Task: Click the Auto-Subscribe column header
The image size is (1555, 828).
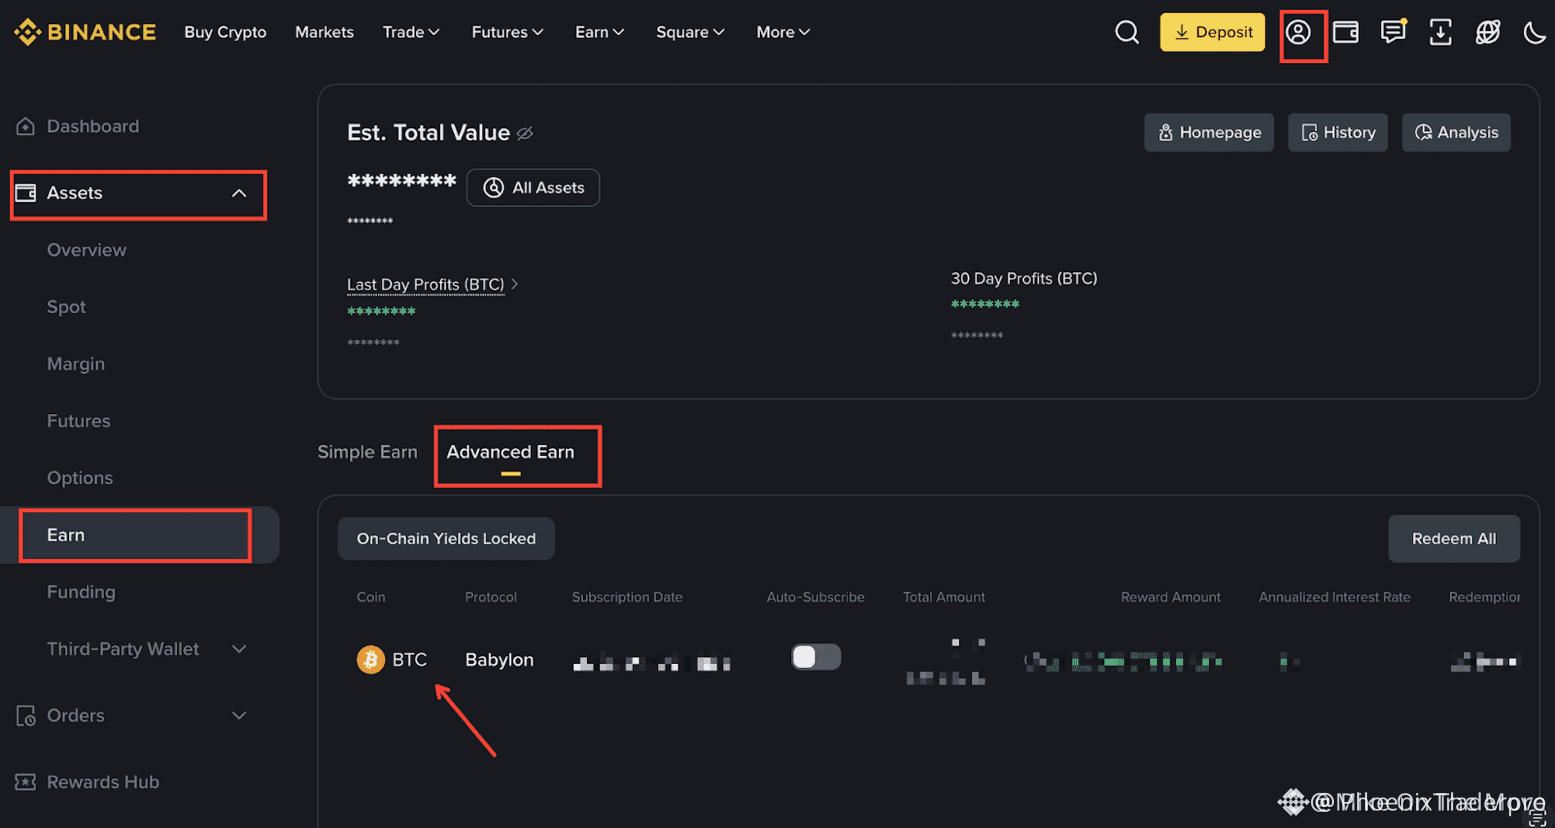Action: (x=815, y=597)
